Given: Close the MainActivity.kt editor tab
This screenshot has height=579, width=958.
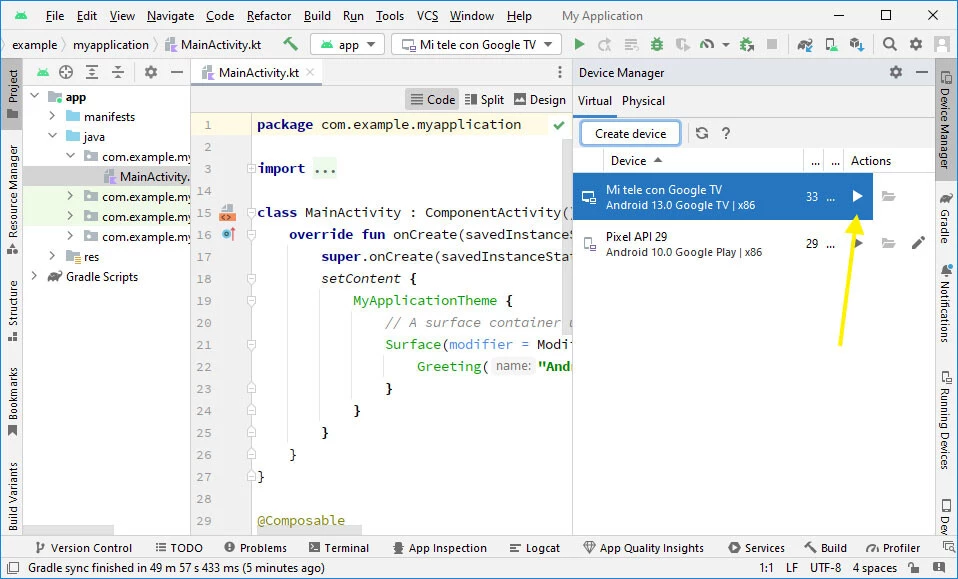Looking at the screenshot, I should (310, 72).
